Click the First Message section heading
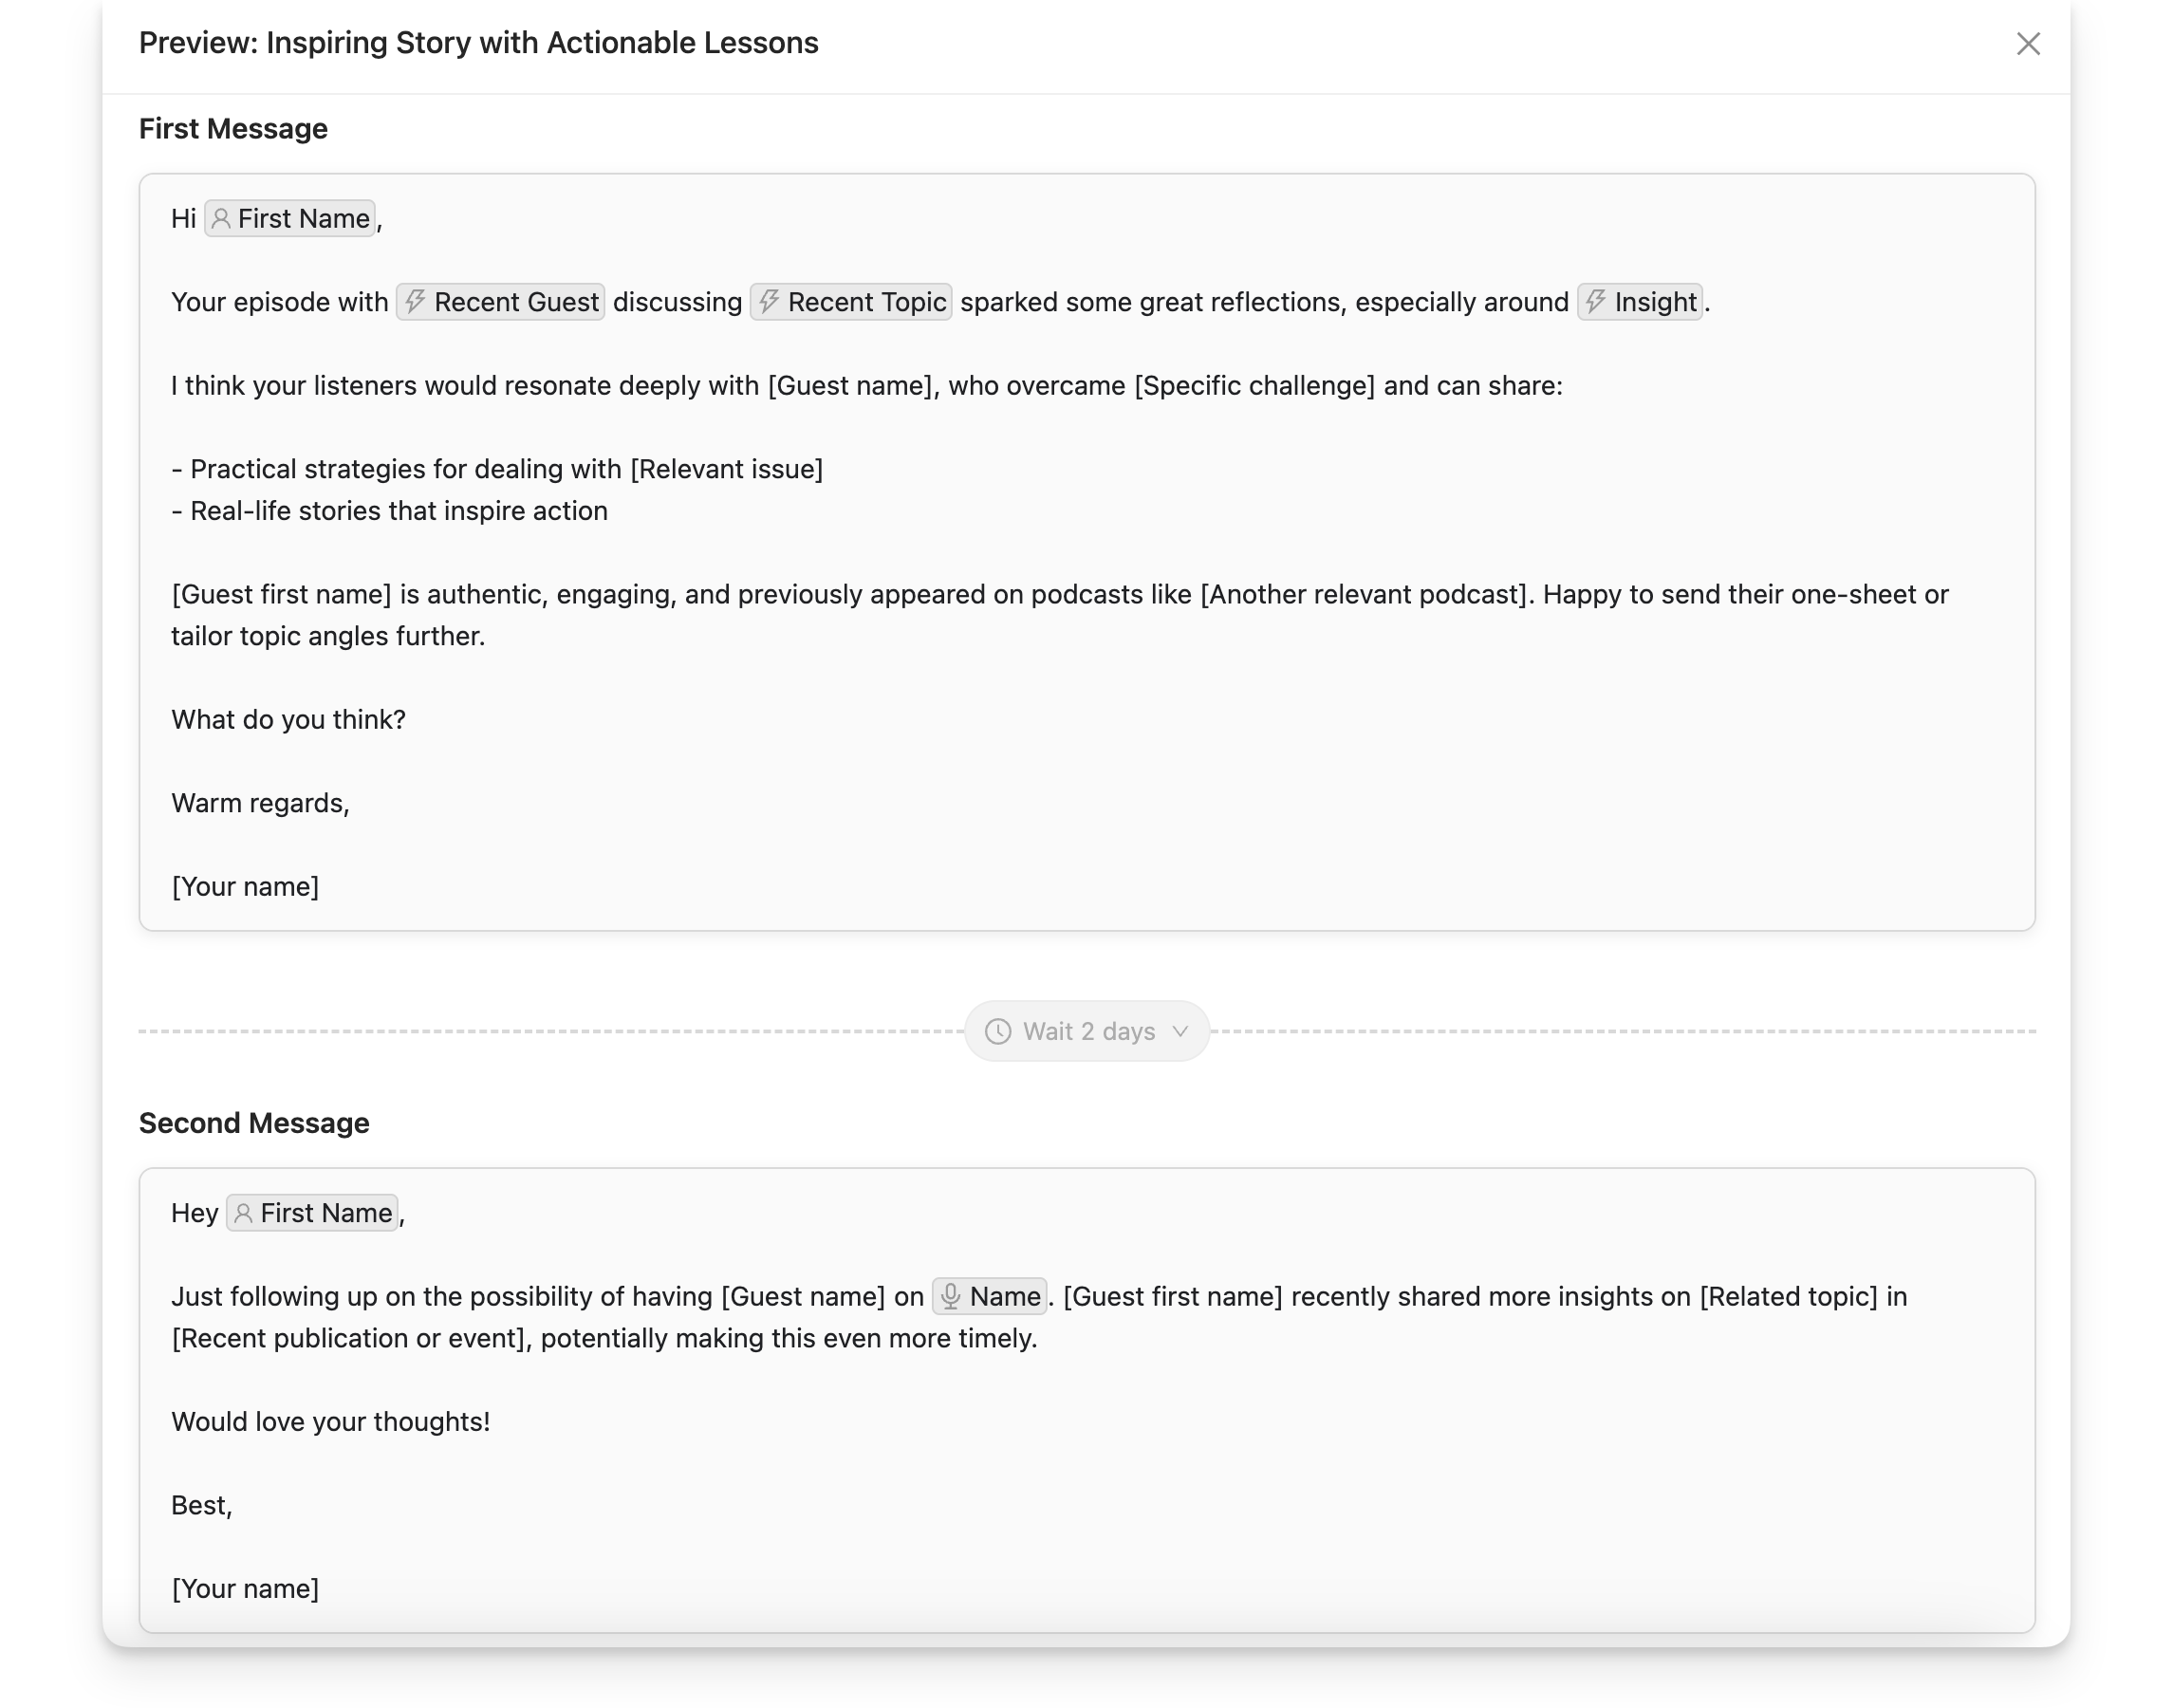This screenshot has width=2173, height=1708. click(234, 128)
